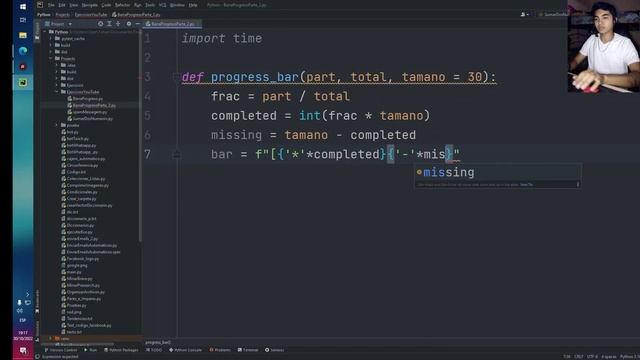
Task: Click Select Opened File target icon
Action: coord(100,24)
